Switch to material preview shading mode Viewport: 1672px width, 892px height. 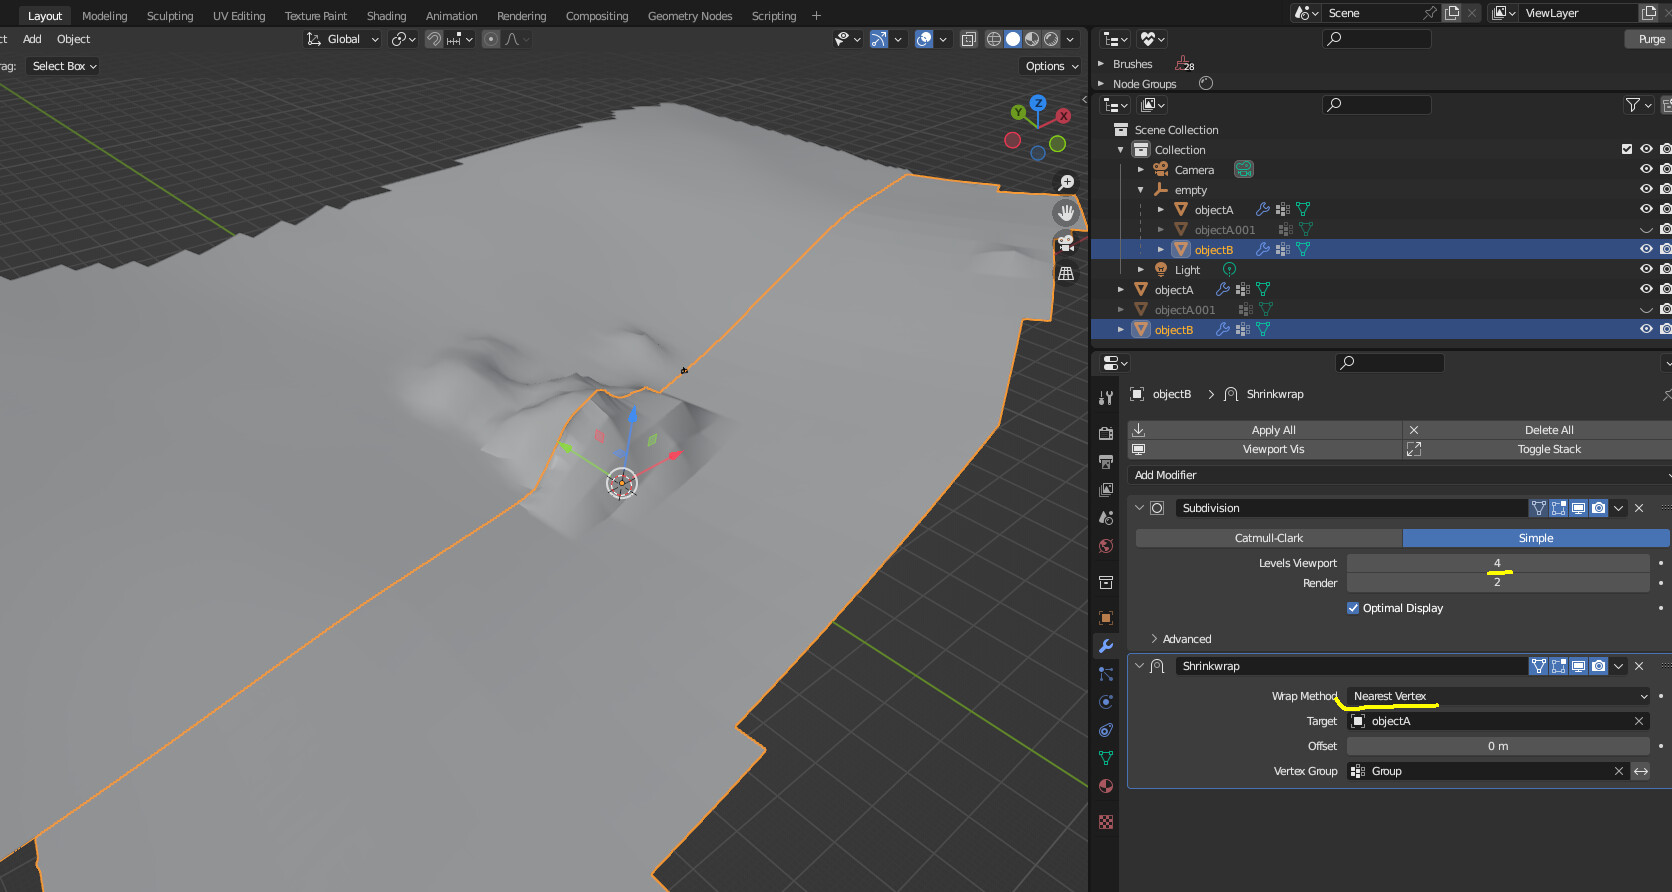pyautogui.click(x=1032, y=39)
